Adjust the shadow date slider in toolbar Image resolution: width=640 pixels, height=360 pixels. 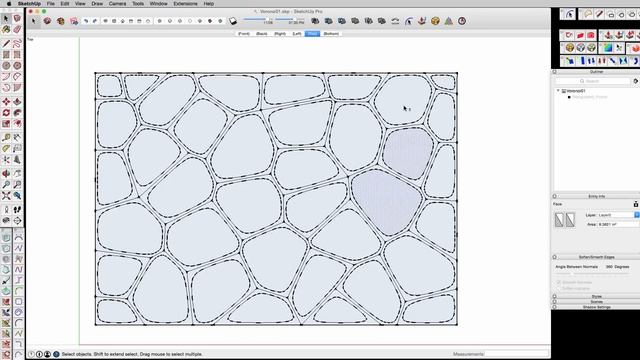[257, 19]
